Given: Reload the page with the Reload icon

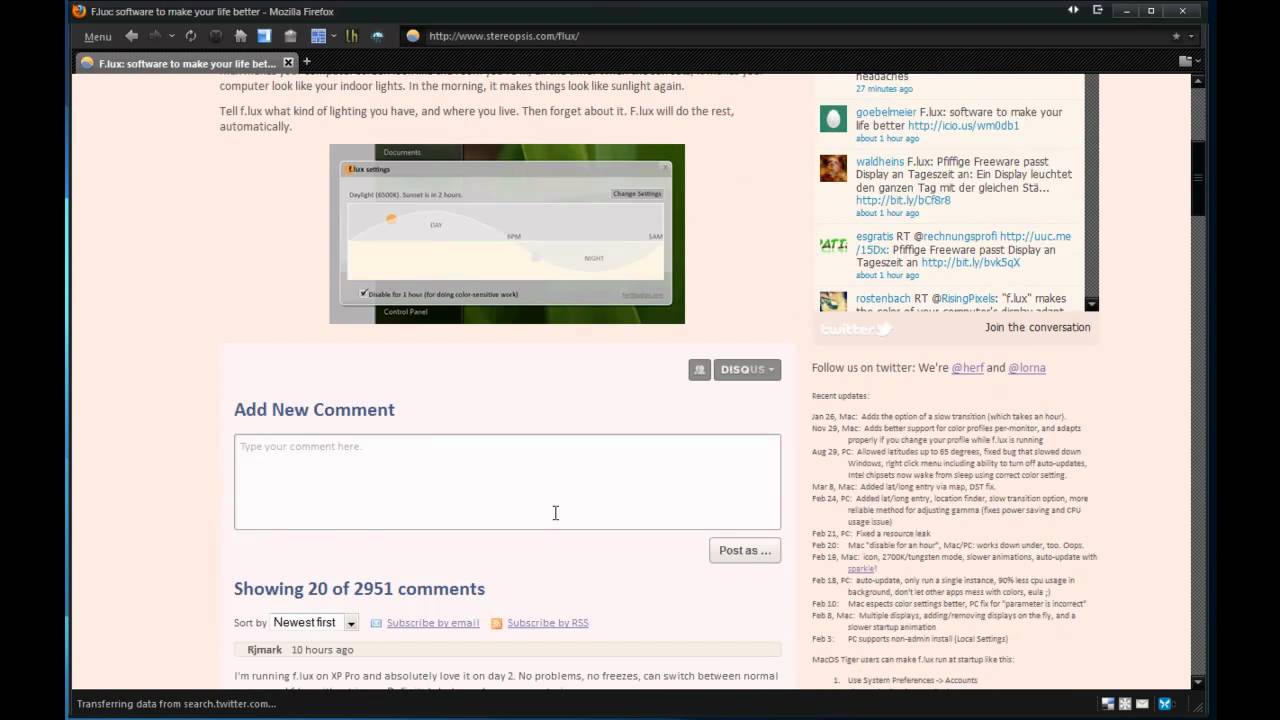Looking at the screenshot, I should pyautogui.click(x=190, y=36).
